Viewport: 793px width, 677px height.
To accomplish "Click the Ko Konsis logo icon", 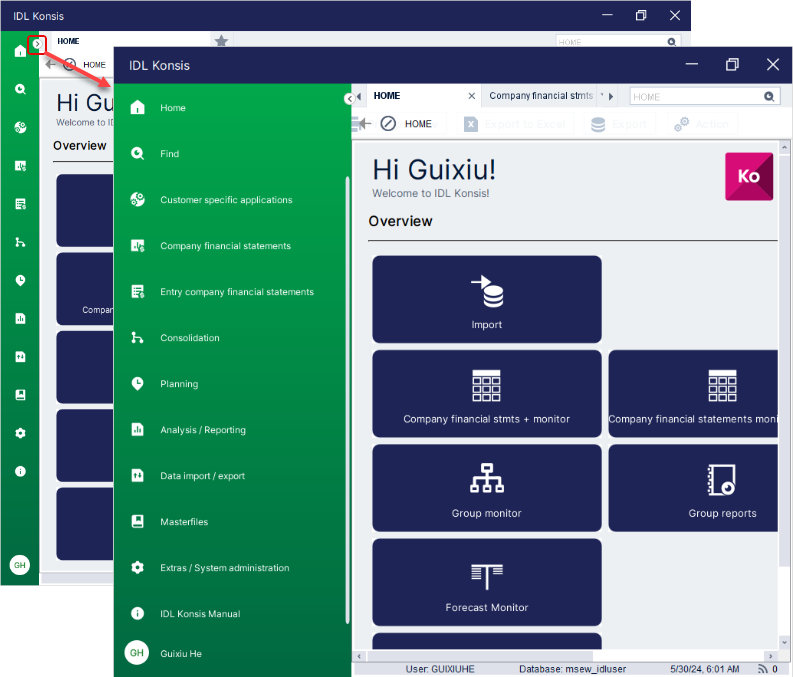I will coord(748,176).
